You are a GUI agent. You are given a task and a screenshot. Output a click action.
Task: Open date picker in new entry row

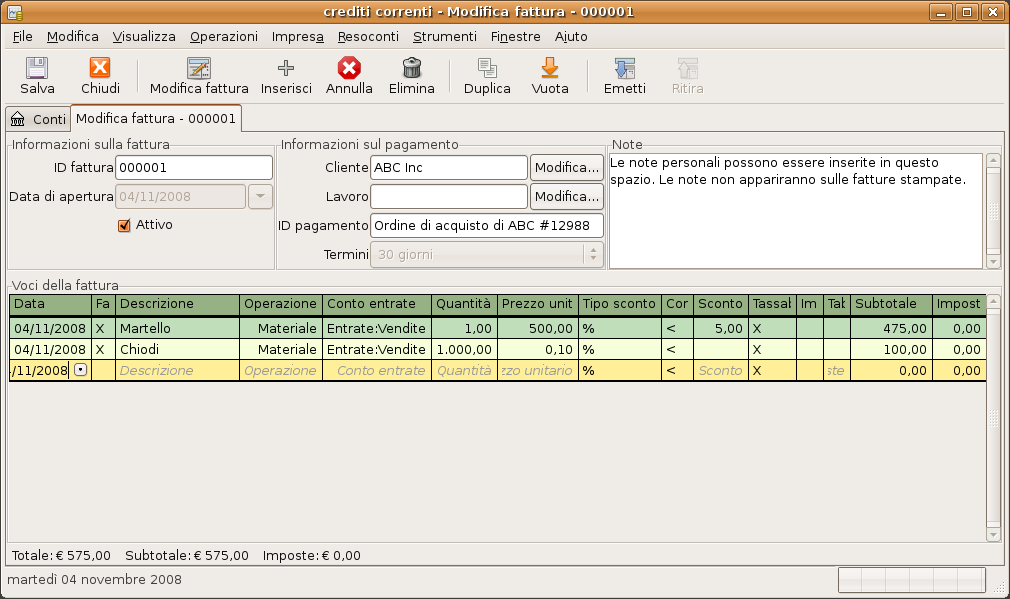80,370
